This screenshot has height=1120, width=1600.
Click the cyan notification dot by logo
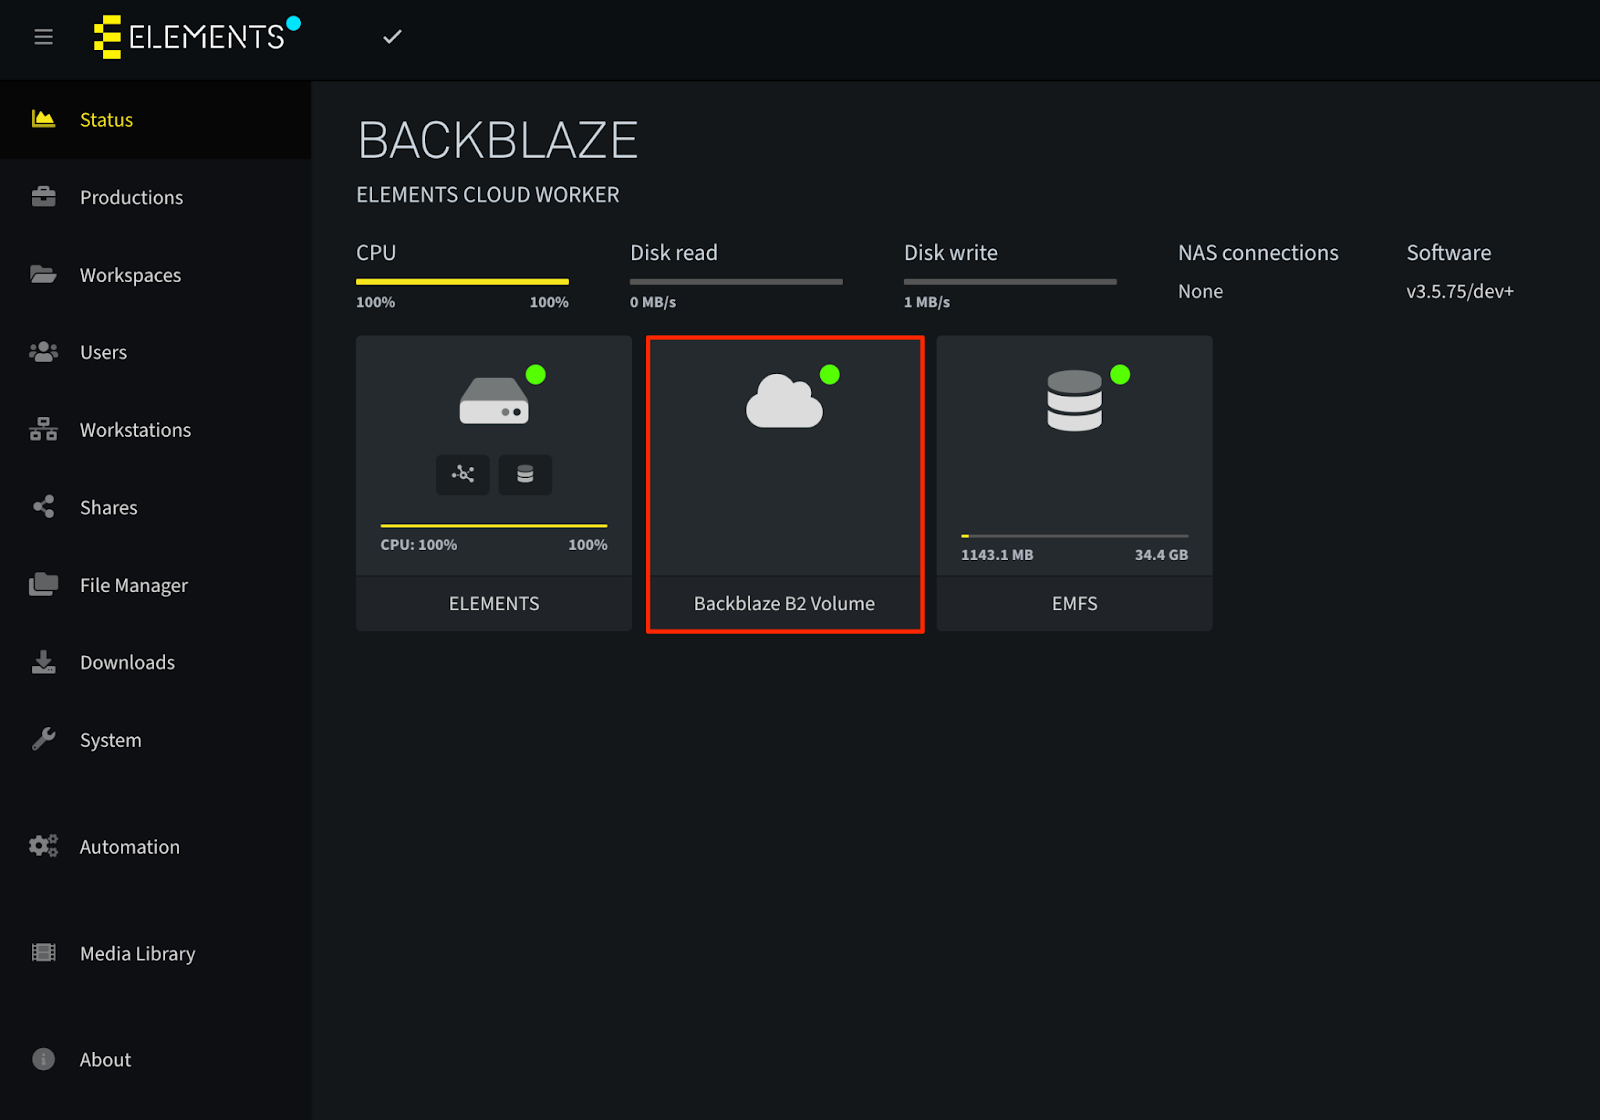(x=293, y=23)
